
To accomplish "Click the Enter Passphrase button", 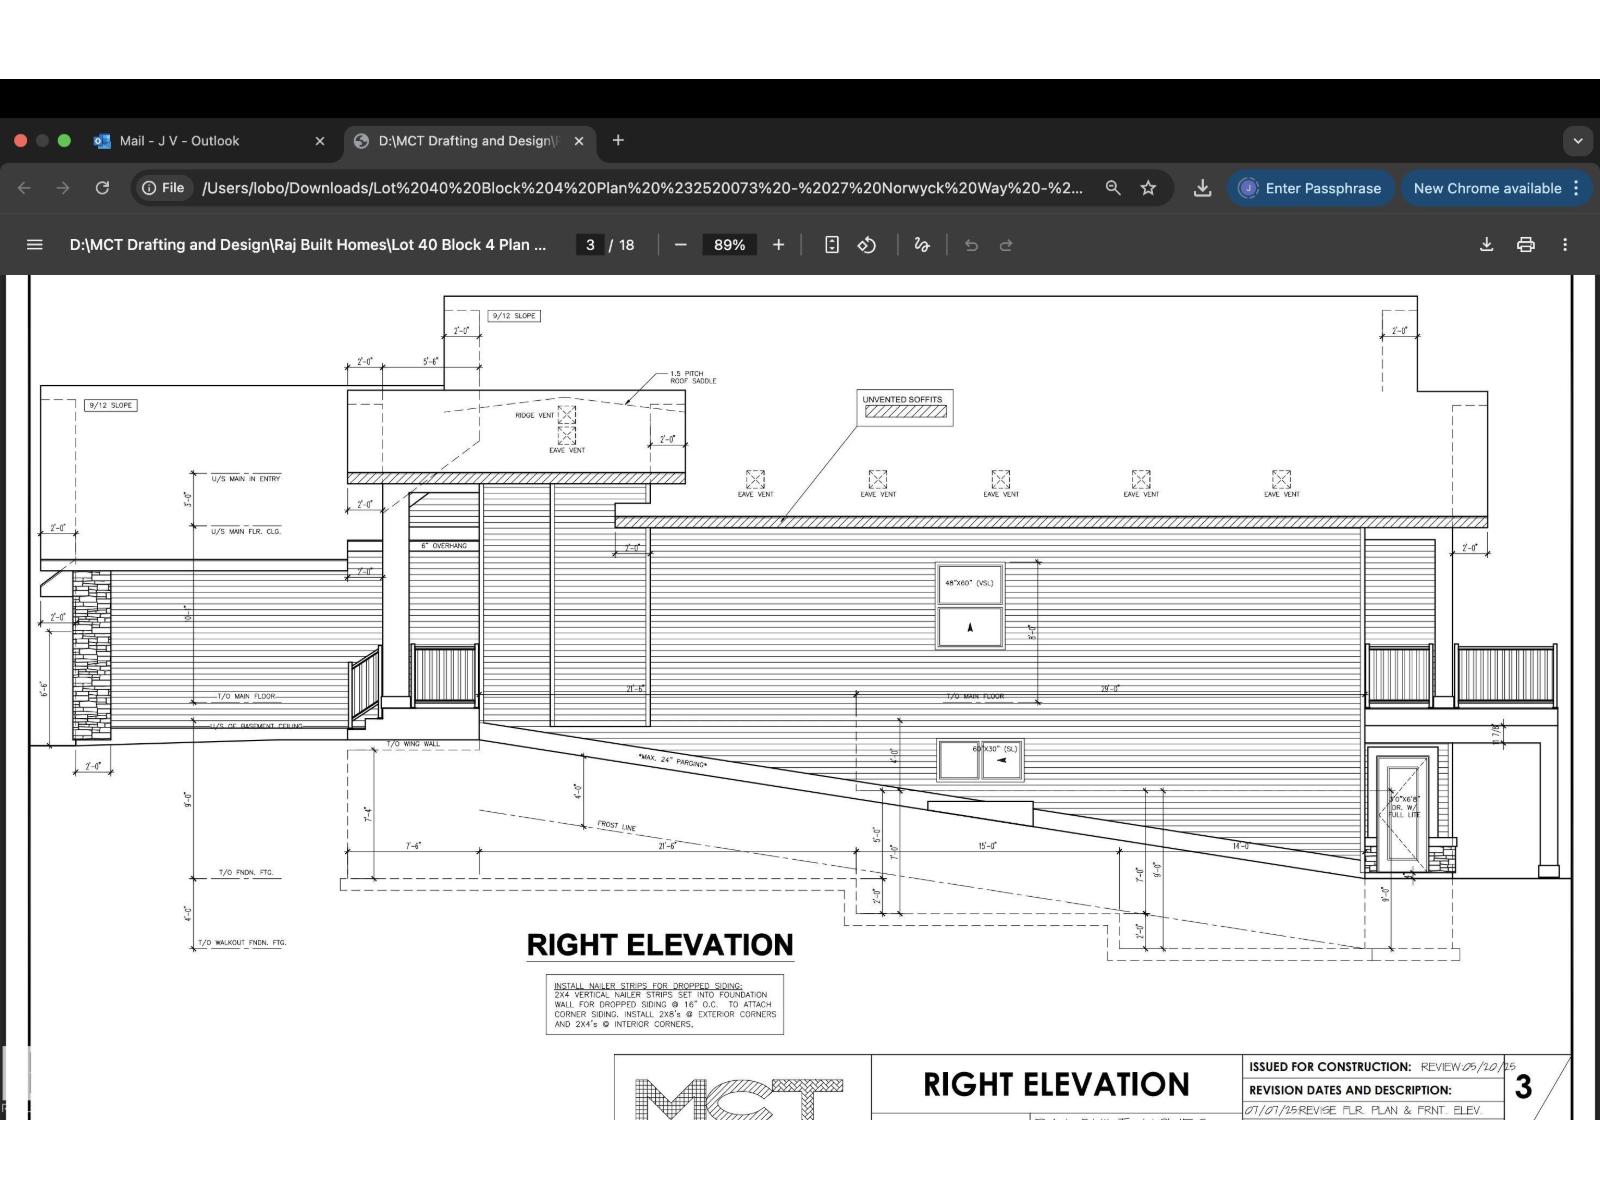I will (x=1310, y=188).
